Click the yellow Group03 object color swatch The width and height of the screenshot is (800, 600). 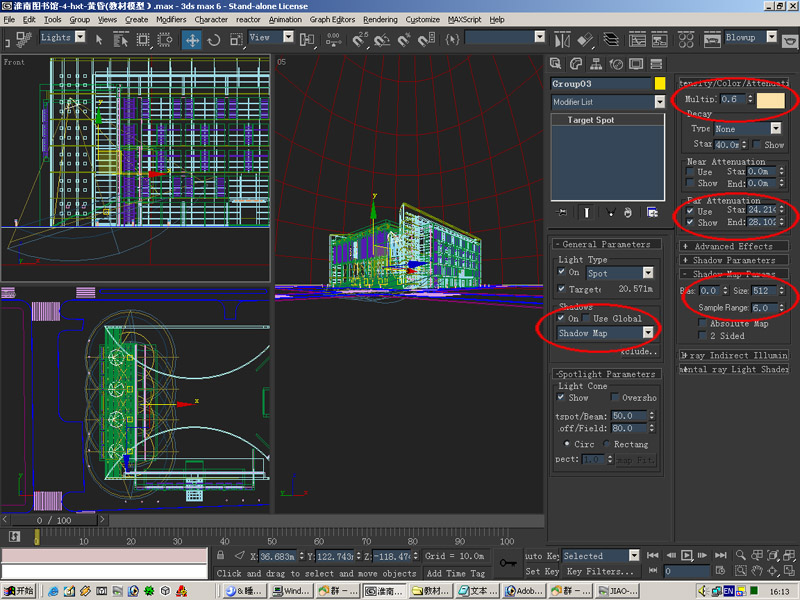coord(660,84)
